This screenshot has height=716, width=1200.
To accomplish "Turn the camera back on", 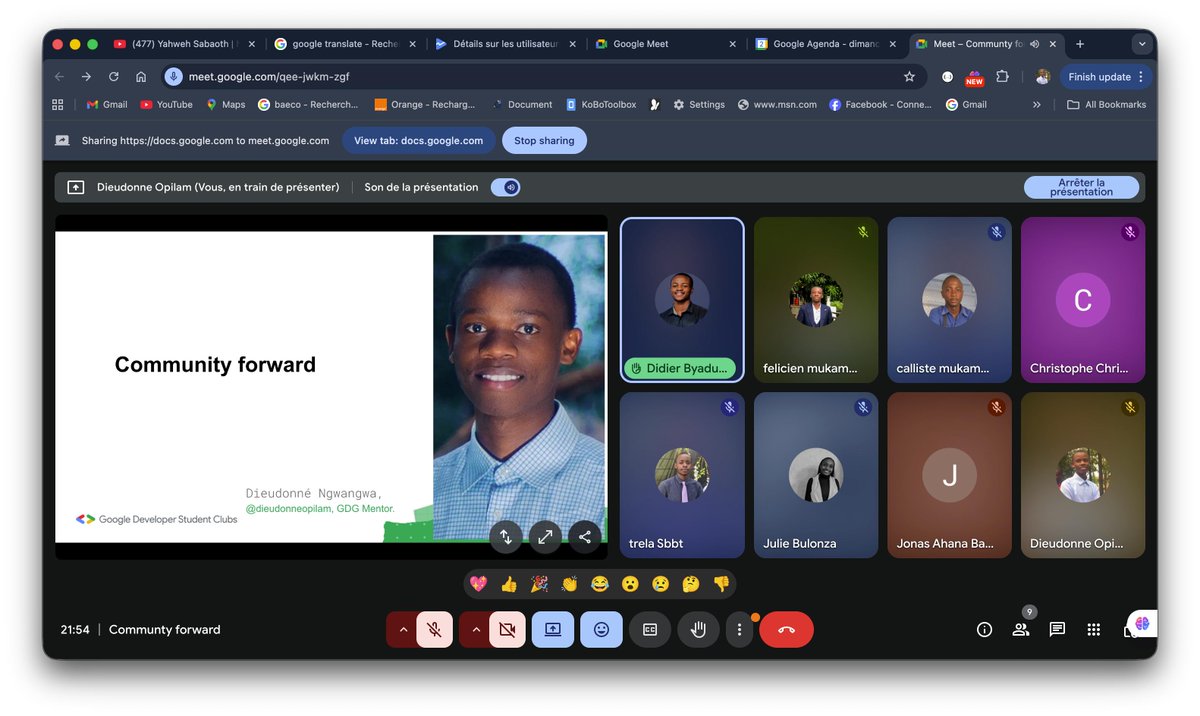I will tap(507, 629).
